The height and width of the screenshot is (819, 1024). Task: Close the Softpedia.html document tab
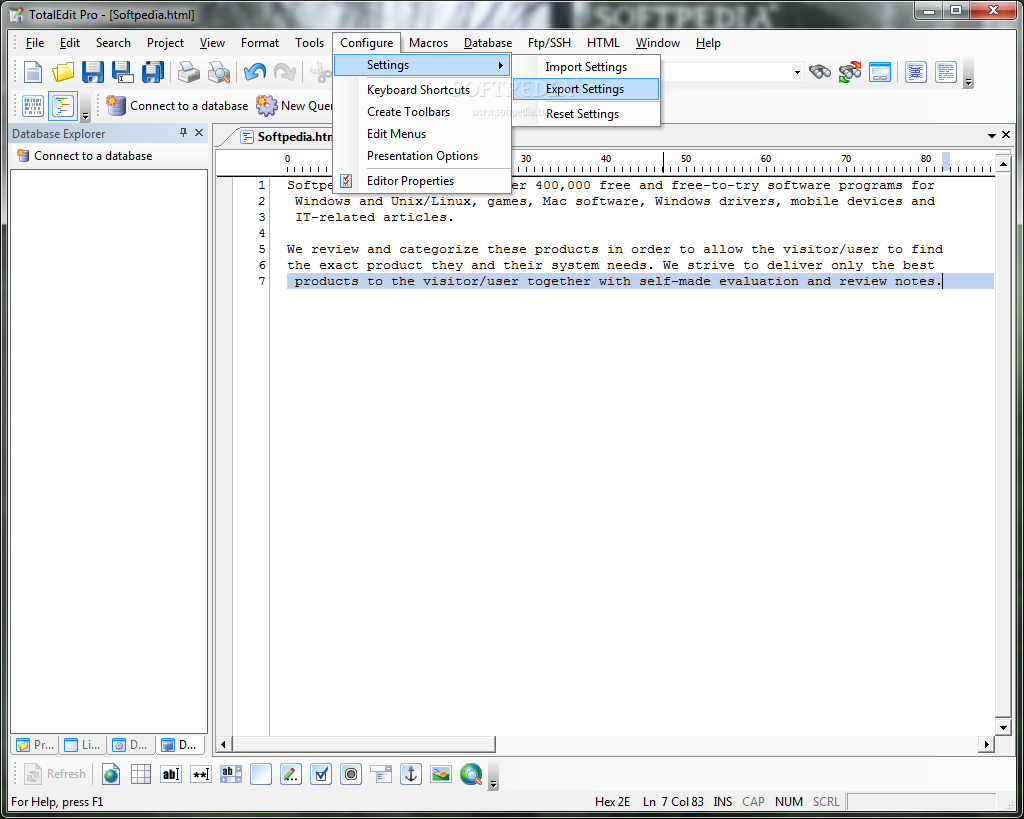click(x=1006, y=135)
